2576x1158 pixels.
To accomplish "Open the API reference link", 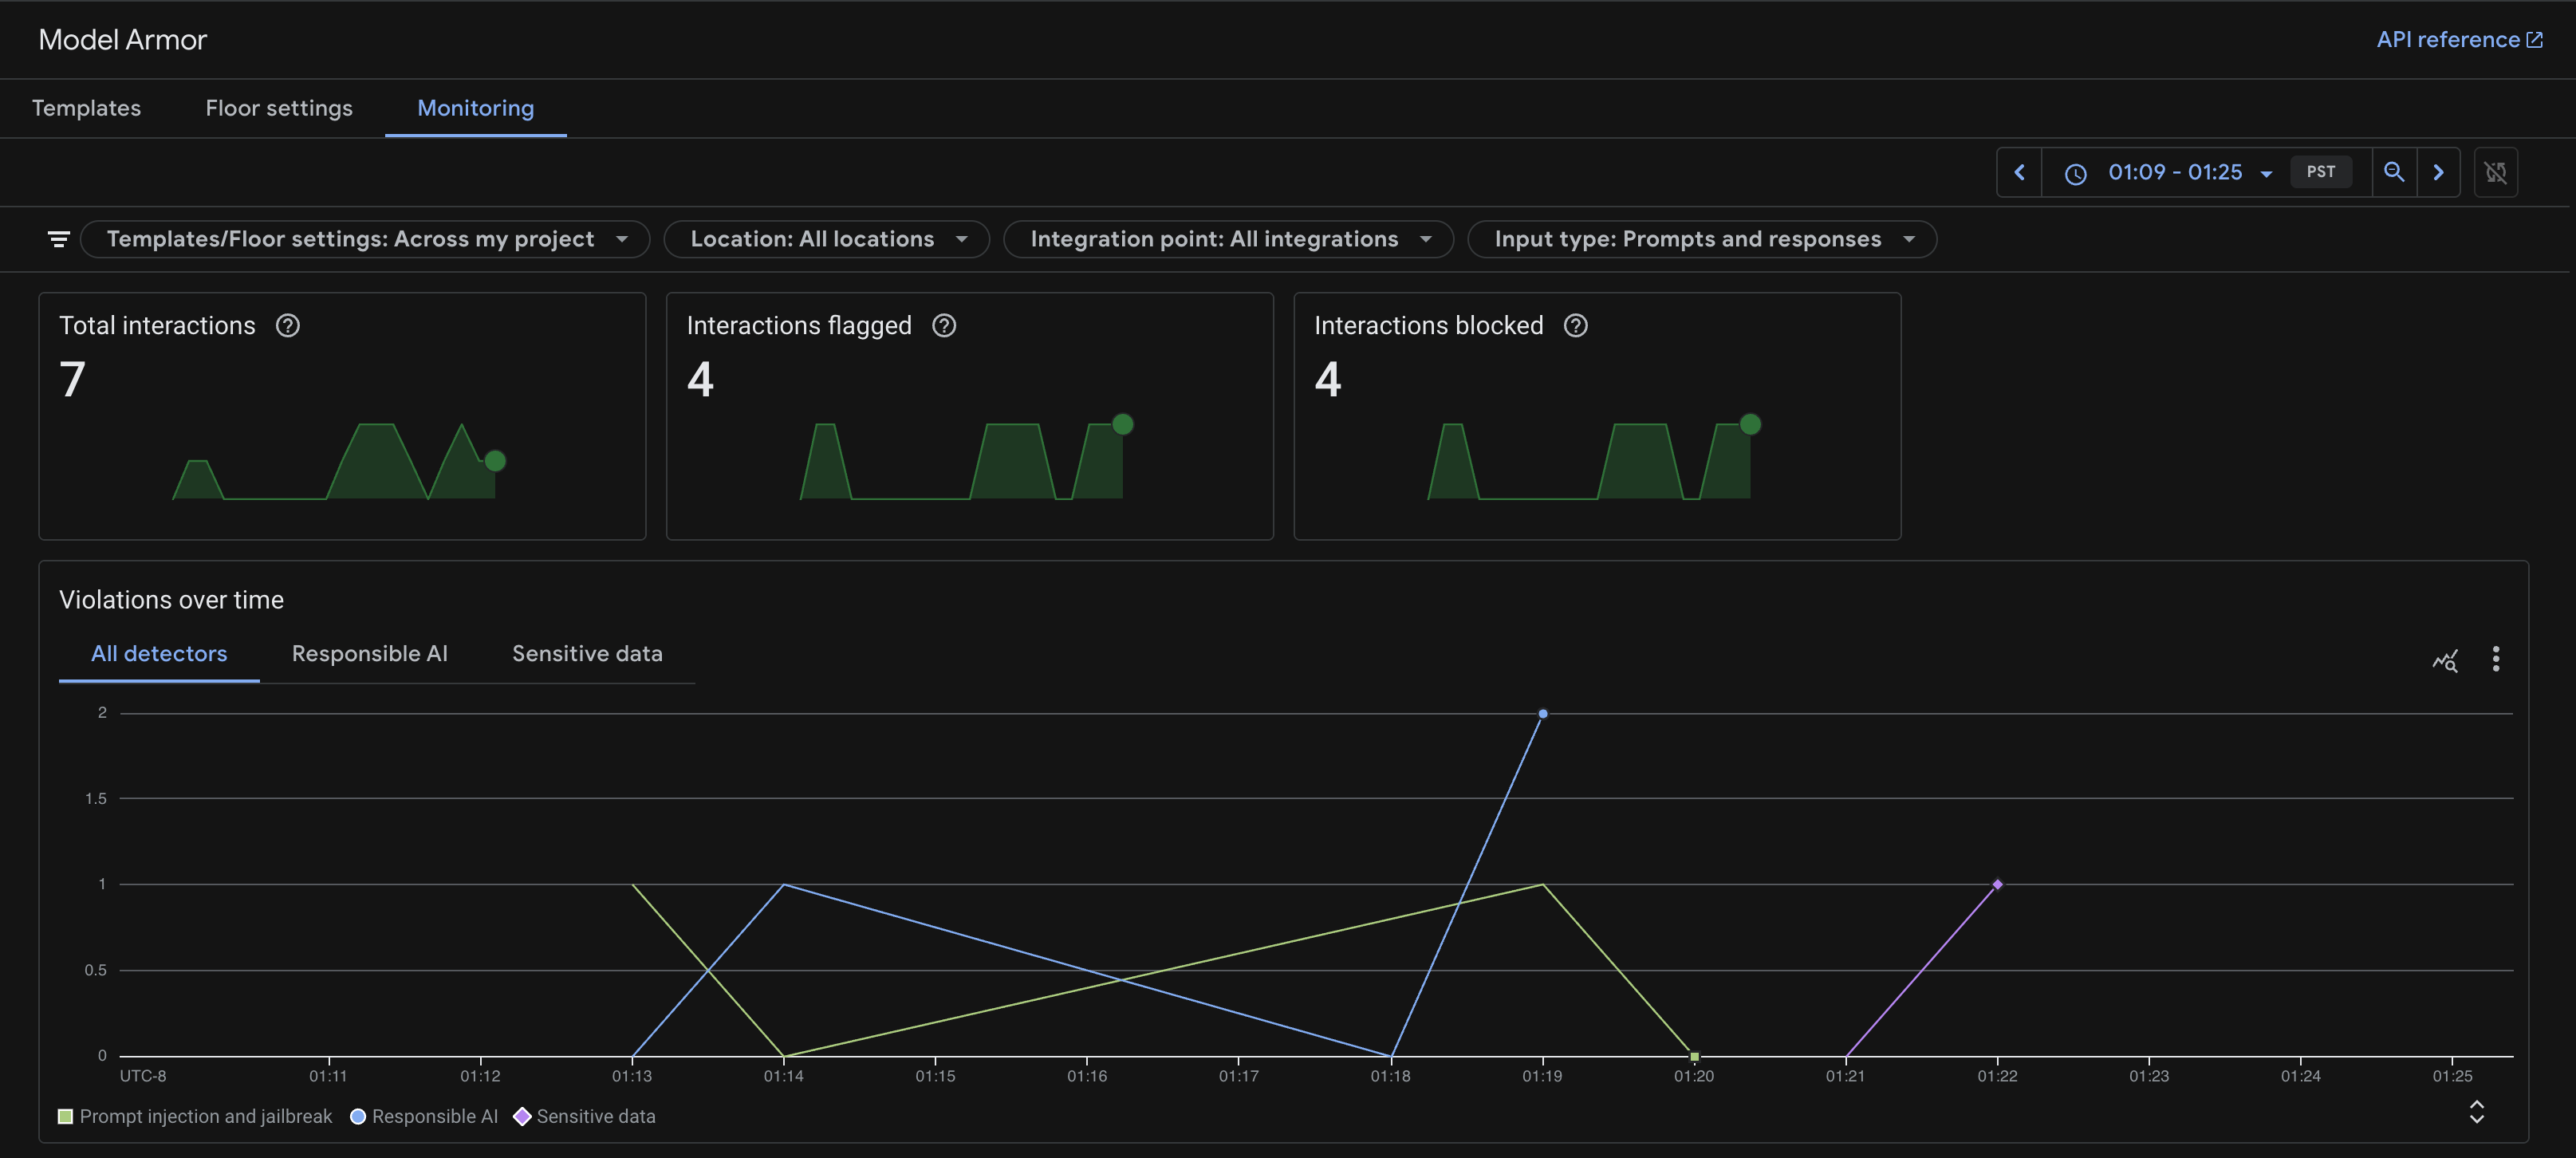I will coord(2459,39).
